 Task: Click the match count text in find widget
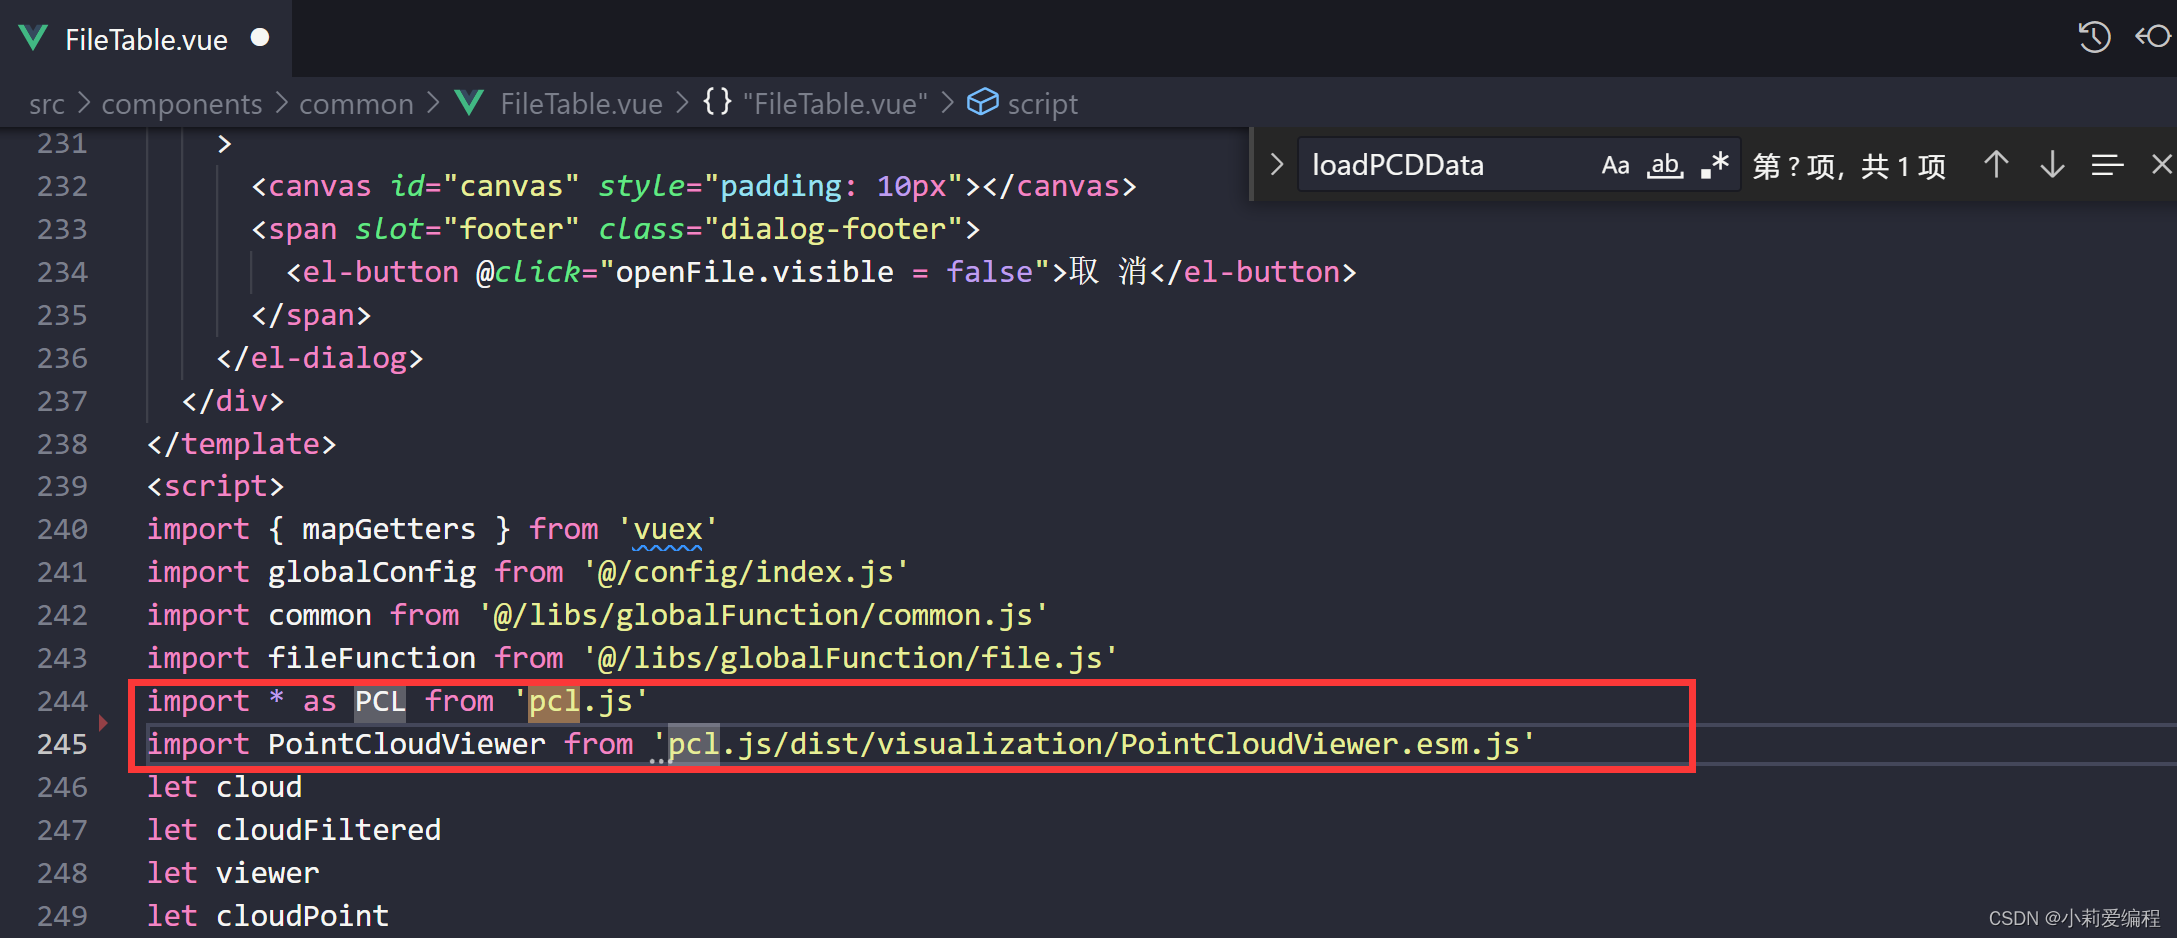click(1849, 166)
